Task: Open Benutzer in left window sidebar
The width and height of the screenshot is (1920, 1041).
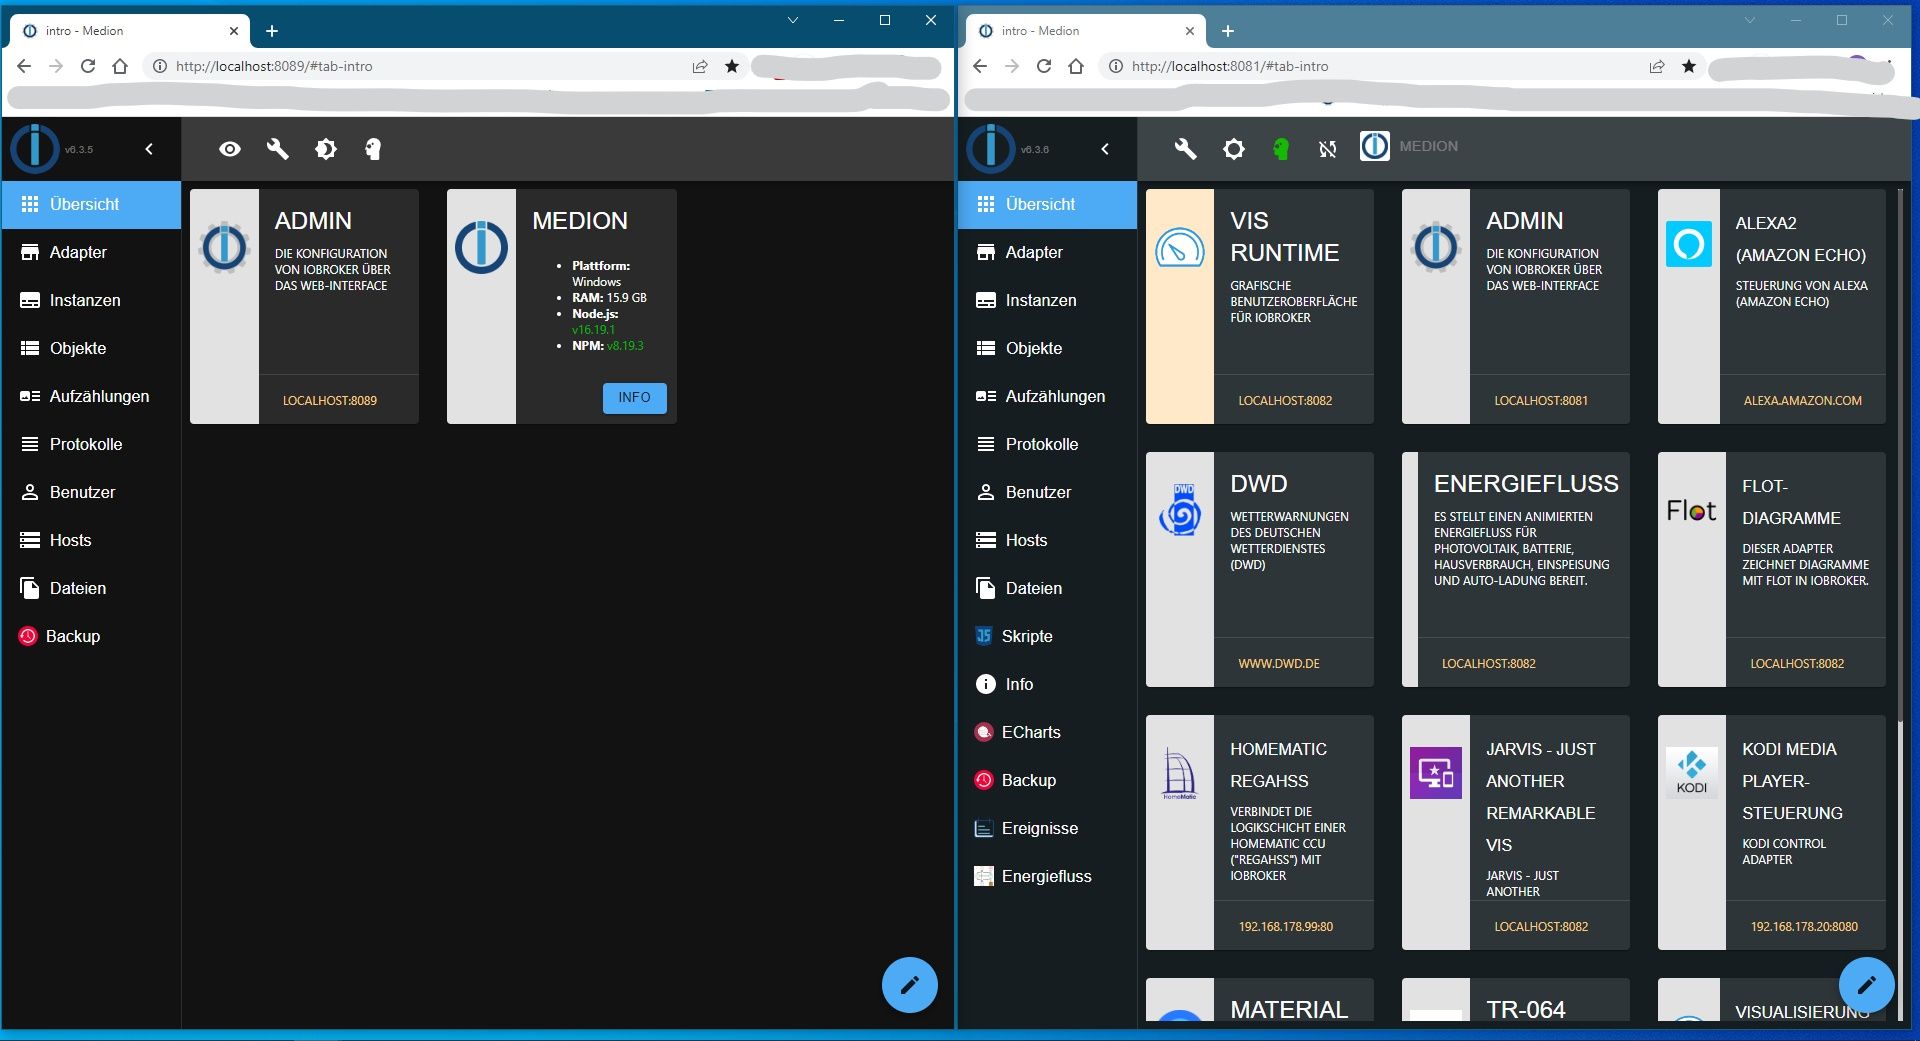Action: coord(91,492)
